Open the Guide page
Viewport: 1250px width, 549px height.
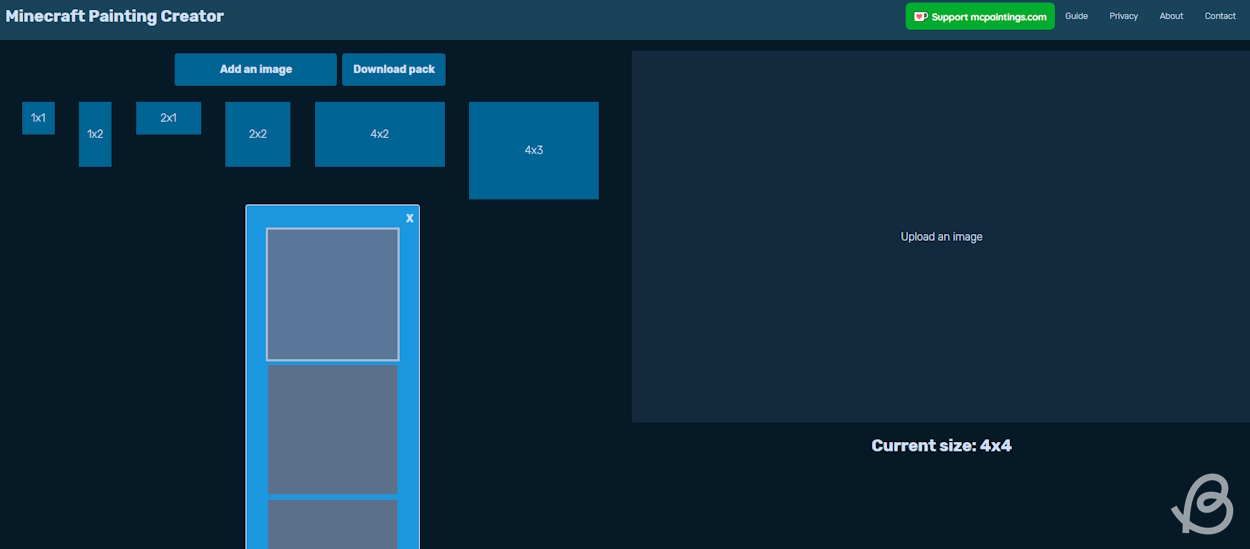[x=1076, y=16]
